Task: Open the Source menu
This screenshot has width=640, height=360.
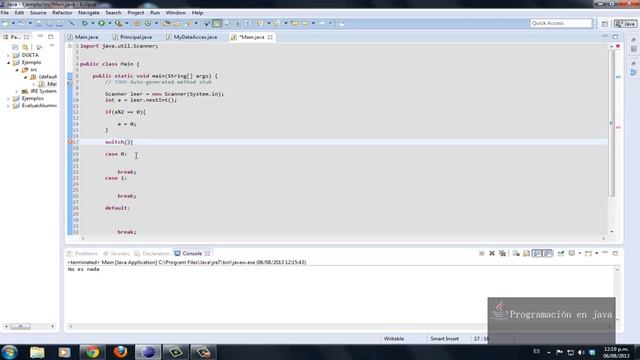Action: (38, 13)
